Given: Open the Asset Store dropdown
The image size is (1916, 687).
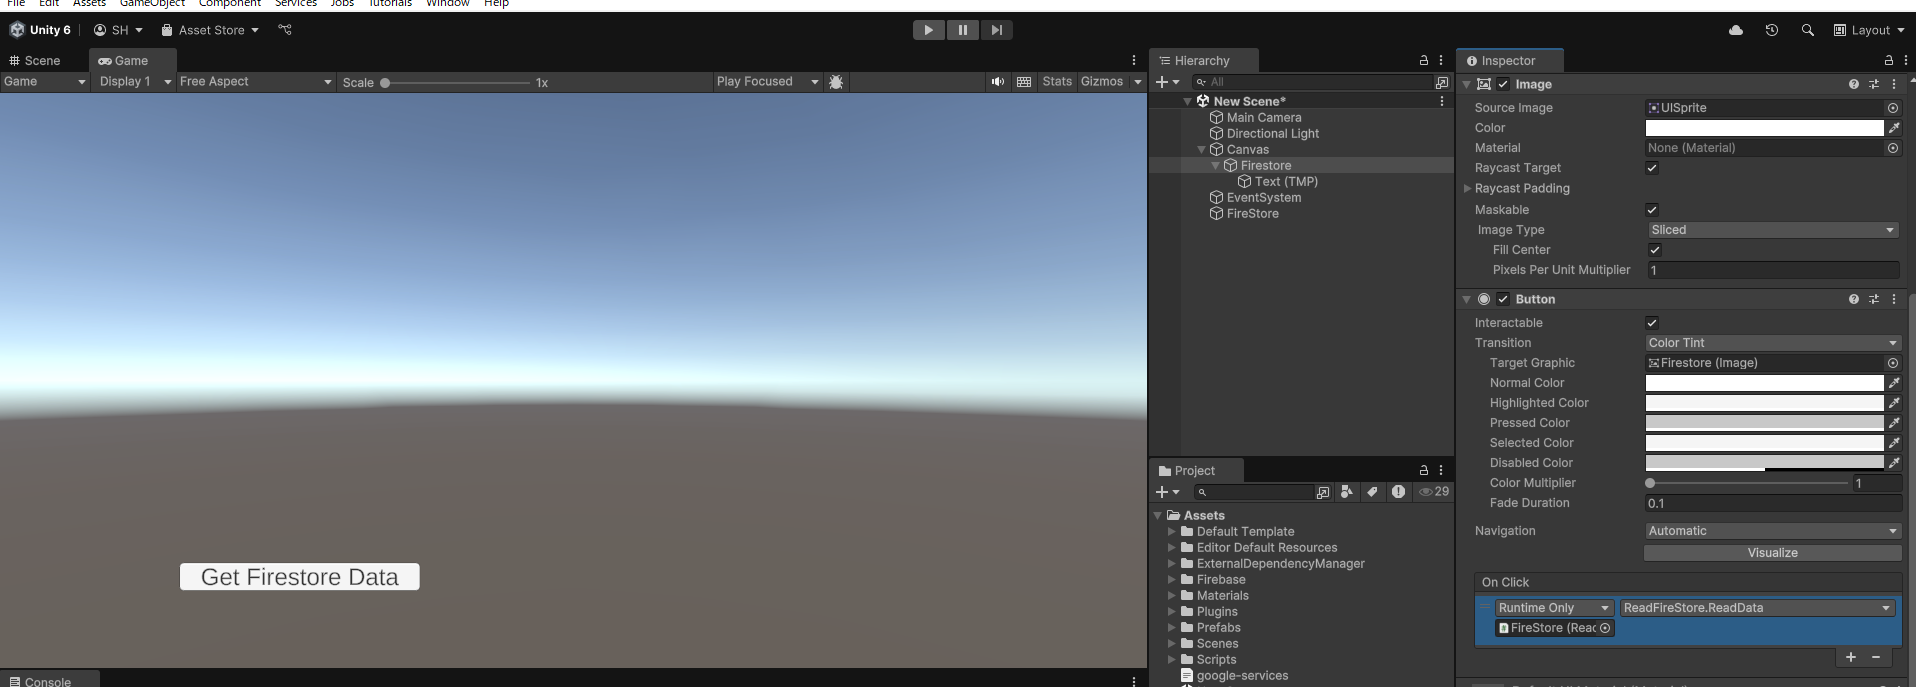Looking at the screenshot, I should pos(210,30).
